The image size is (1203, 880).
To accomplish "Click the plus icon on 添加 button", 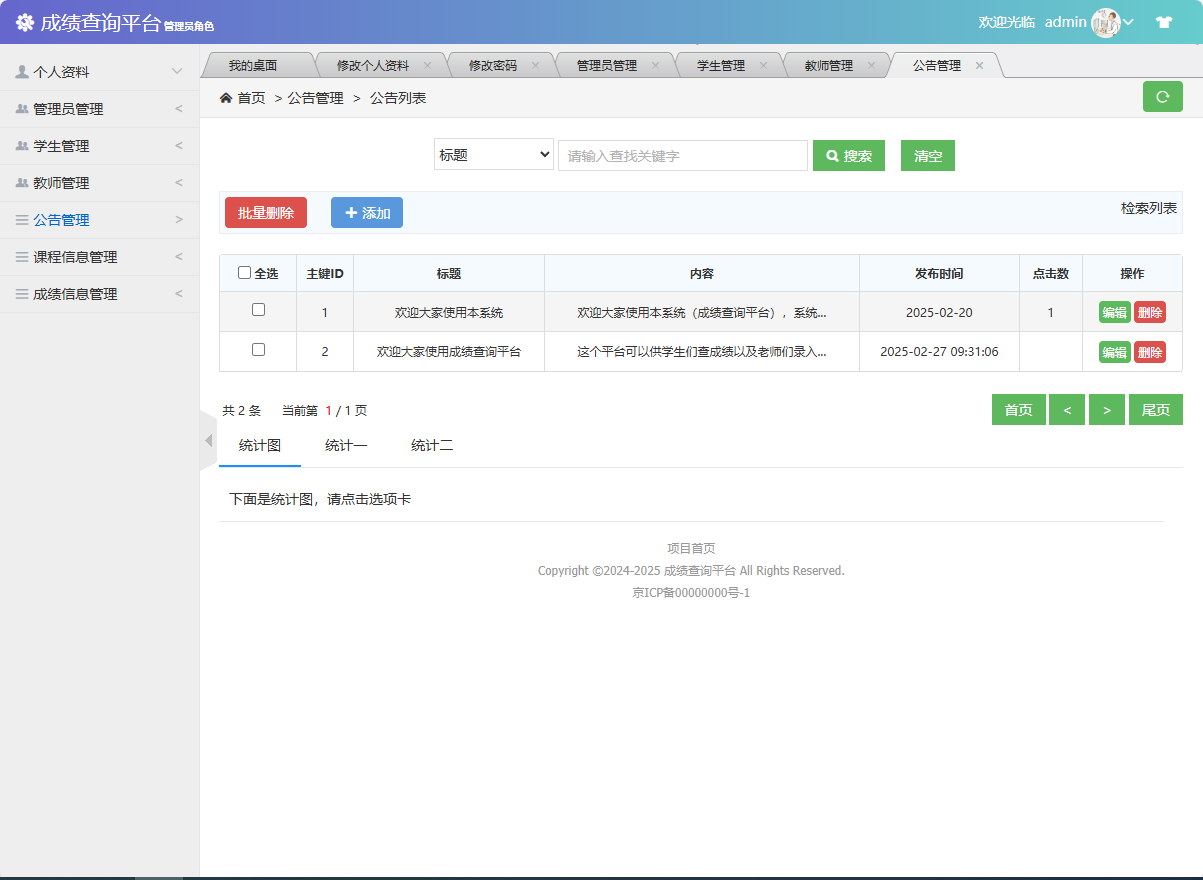I will [x=352, y=212].
